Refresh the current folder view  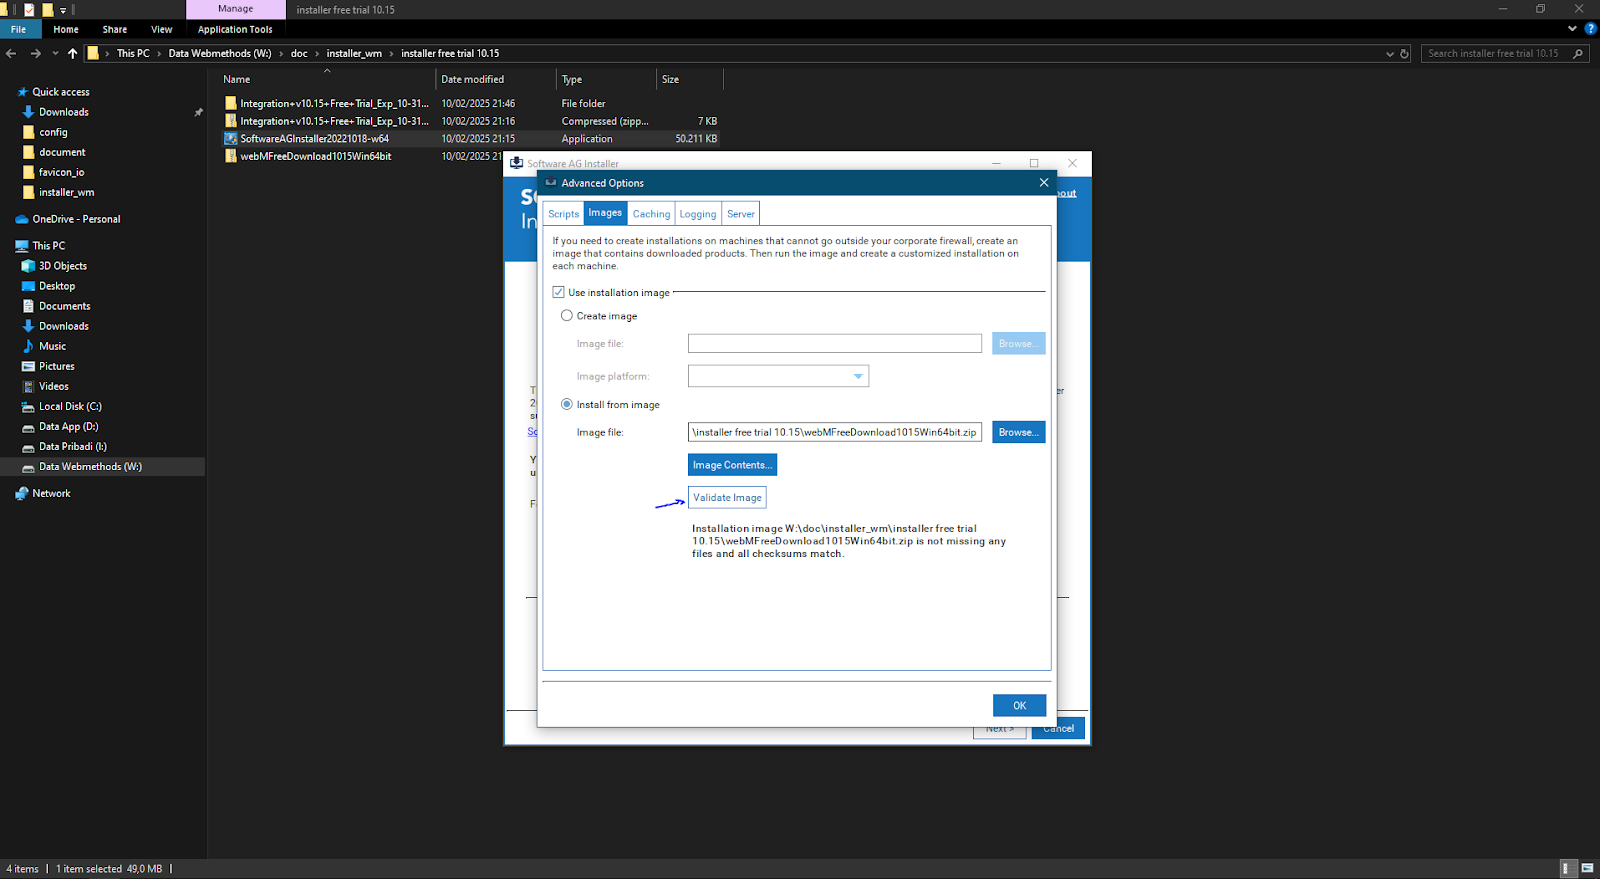pos(1404,54)
